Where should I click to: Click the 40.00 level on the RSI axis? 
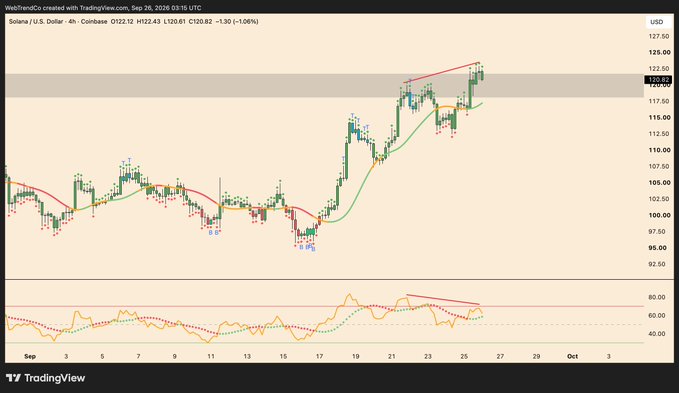coord(656,334)
